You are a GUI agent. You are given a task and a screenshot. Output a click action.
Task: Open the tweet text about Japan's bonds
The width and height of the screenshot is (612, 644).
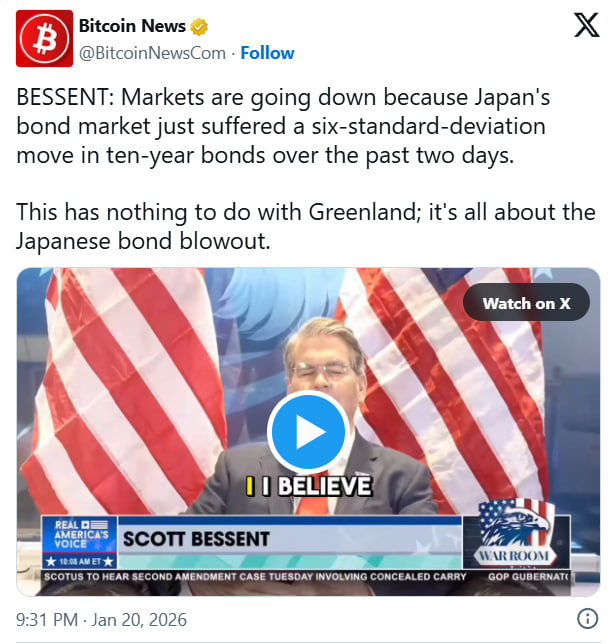(x=283, y=126)
